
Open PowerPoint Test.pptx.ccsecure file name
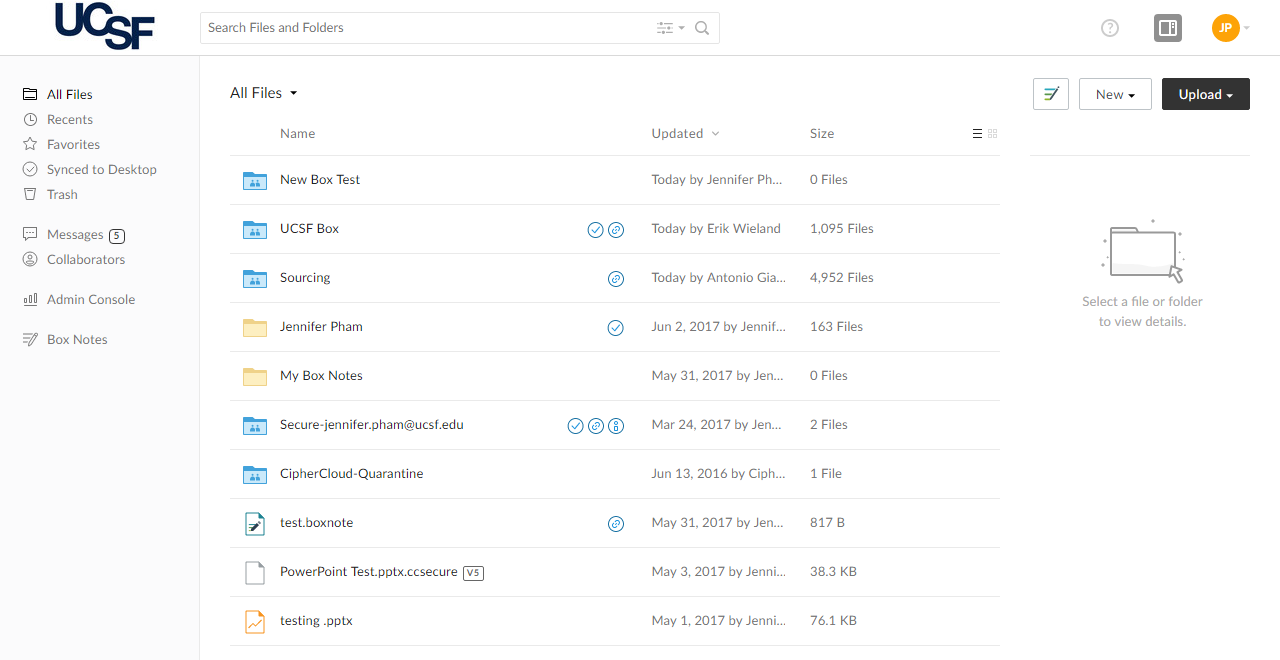369,572
